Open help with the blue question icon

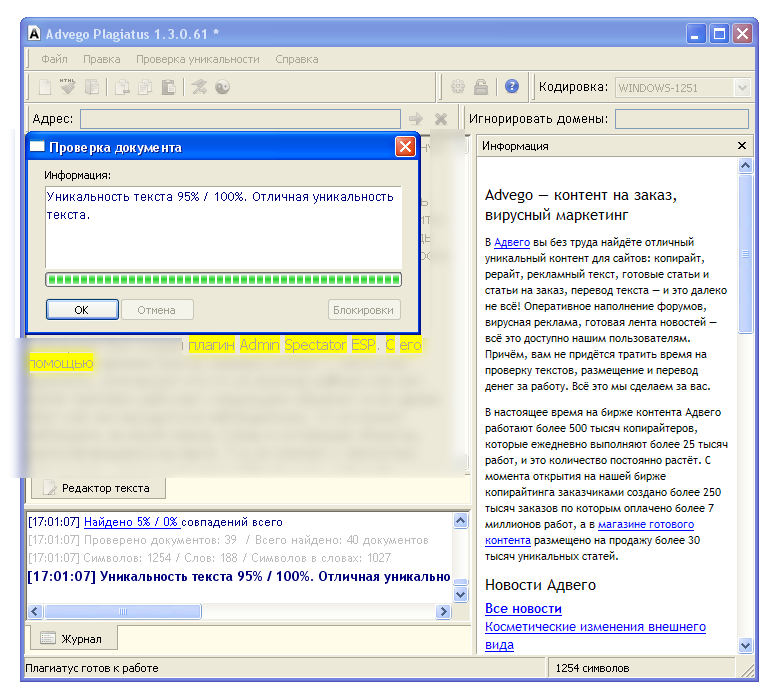point(512,86)
